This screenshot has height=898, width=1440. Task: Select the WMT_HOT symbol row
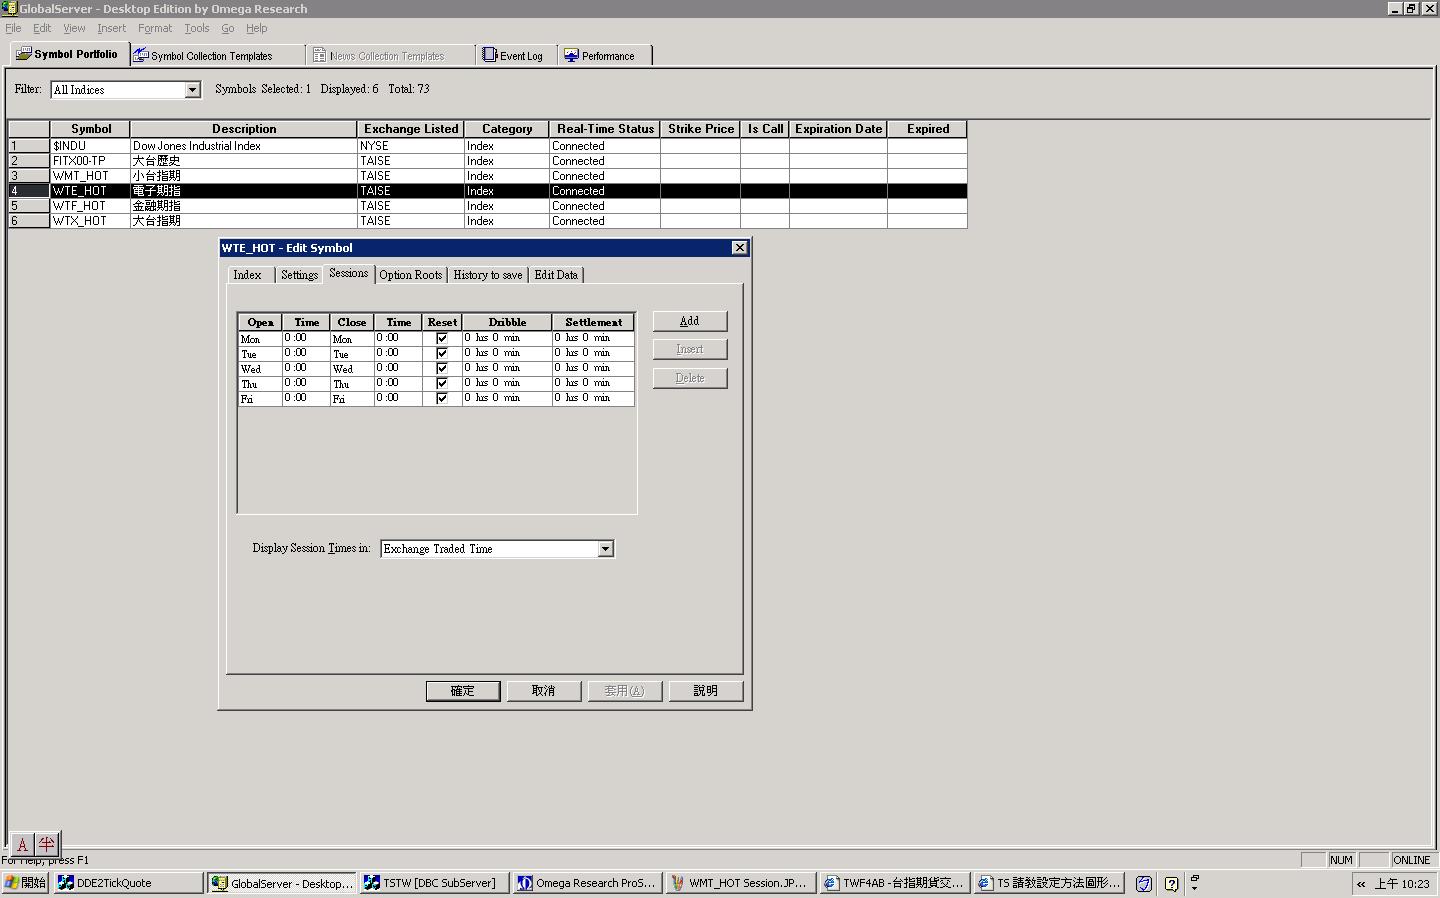pos(488,176)
